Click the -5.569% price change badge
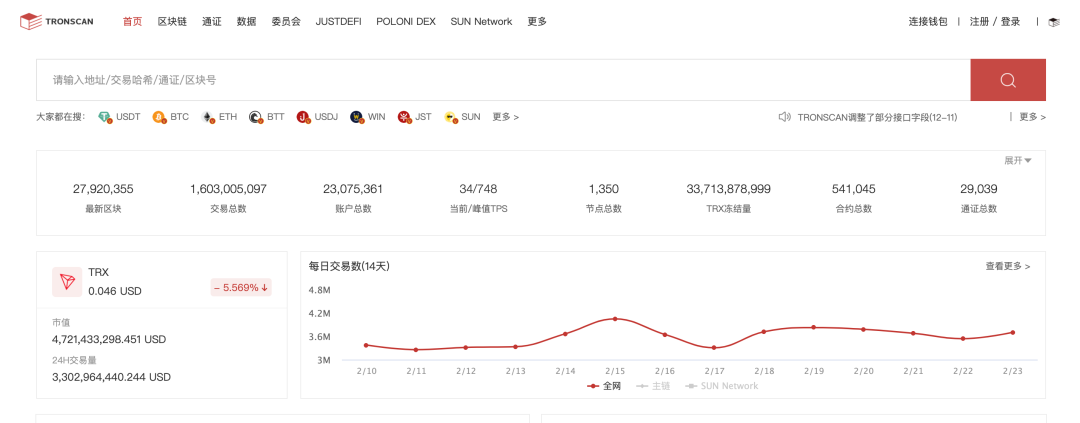 click(241, 288)
